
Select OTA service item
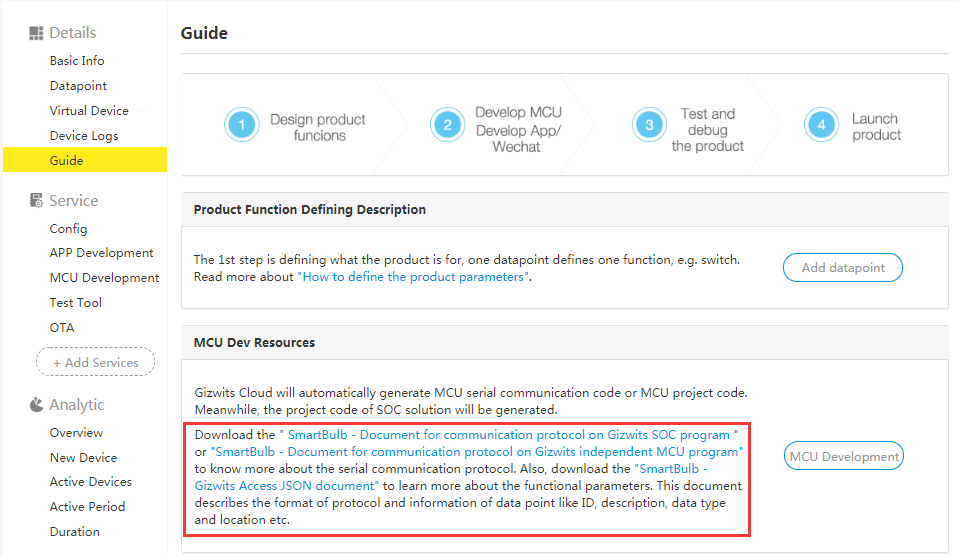62,328
